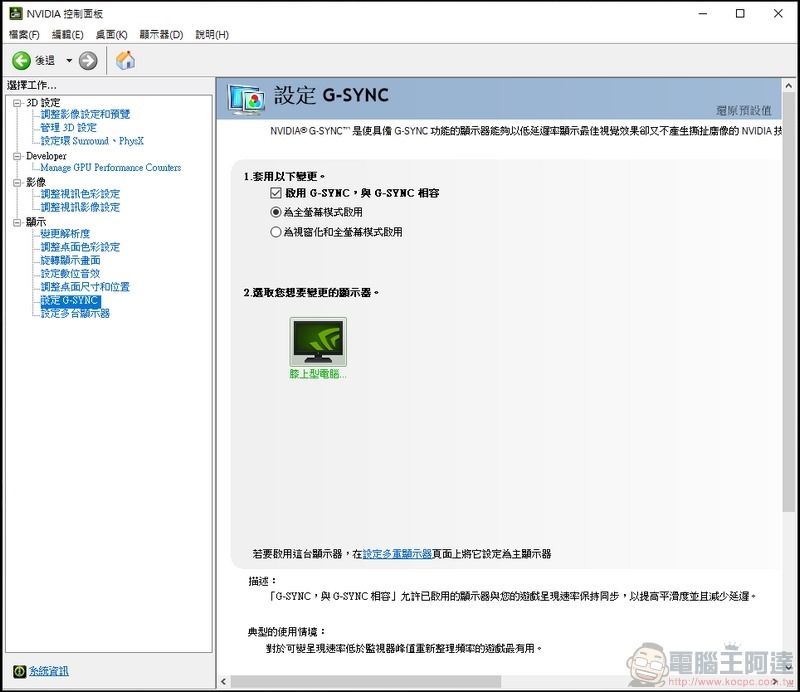Click the system information icon
This screenshot has width=800, height=692.
coord(19,671)
